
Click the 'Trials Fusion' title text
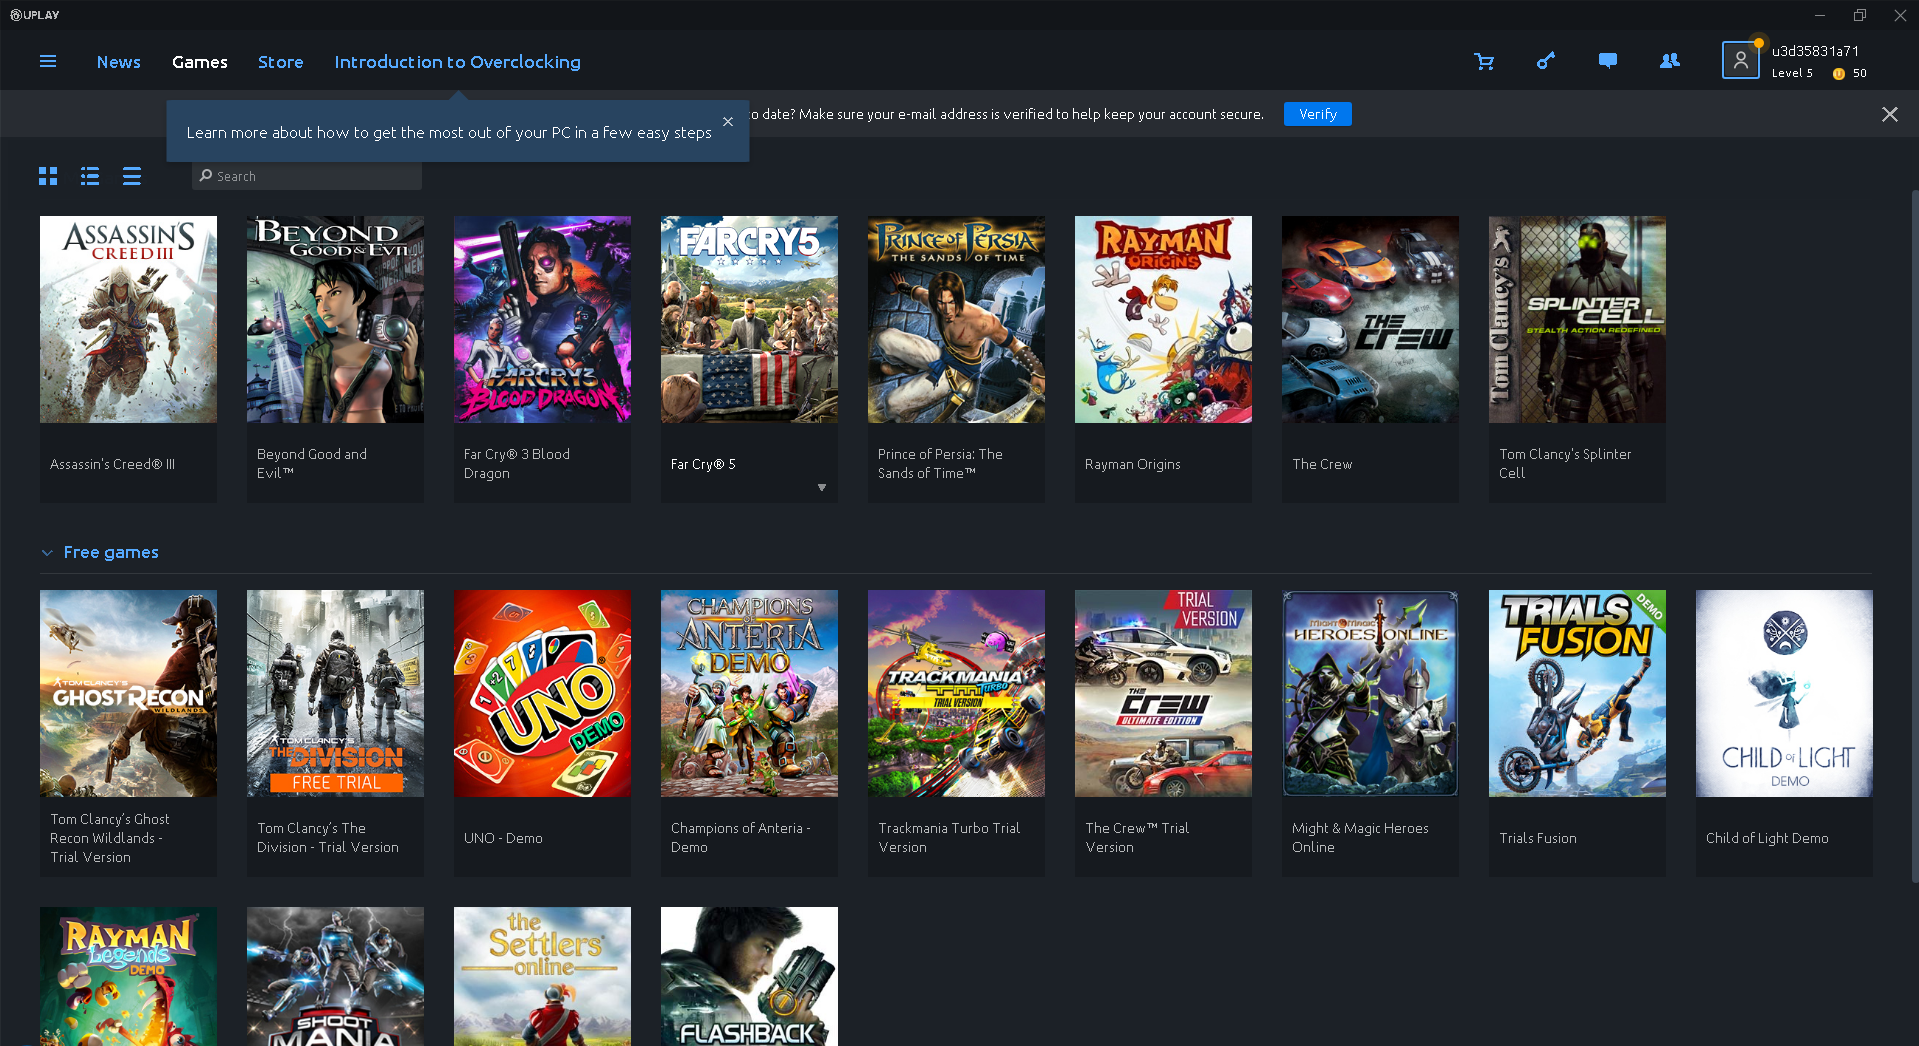point(1537,838)
